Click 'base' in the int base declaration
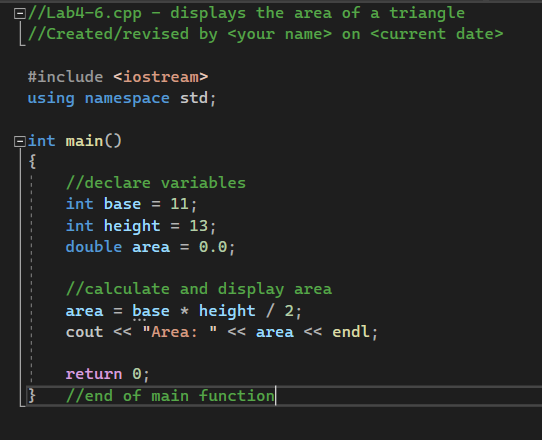Screen dimensions: 542x440 [122, 204]
